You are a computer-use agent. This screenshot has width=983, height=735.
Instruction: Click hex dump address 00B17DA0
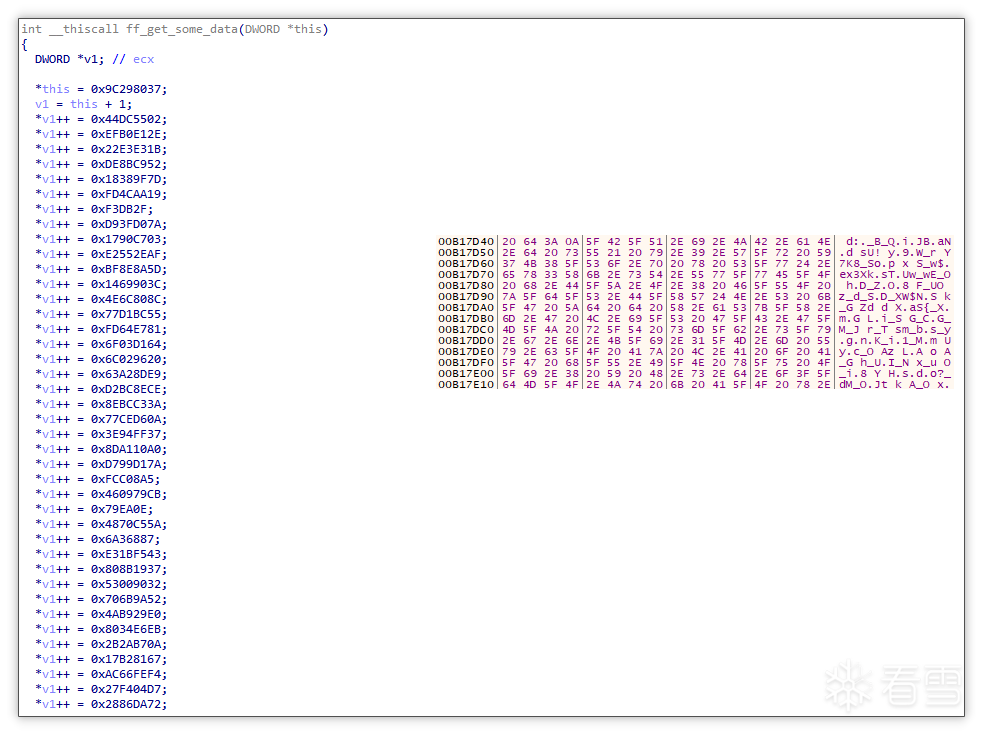click(466, 308)
